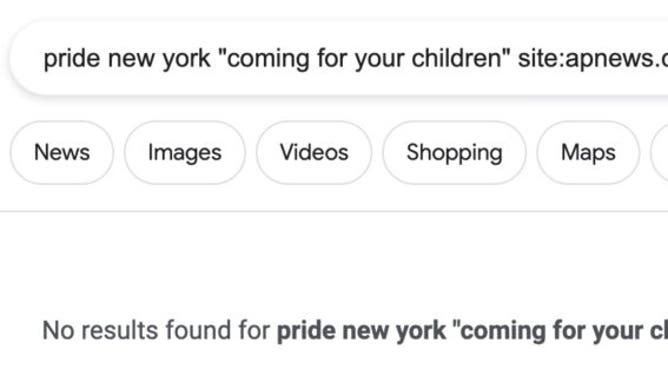Place cursor on "york" in search query
This screenshot has width=668, height=376.
click(187, 60)
